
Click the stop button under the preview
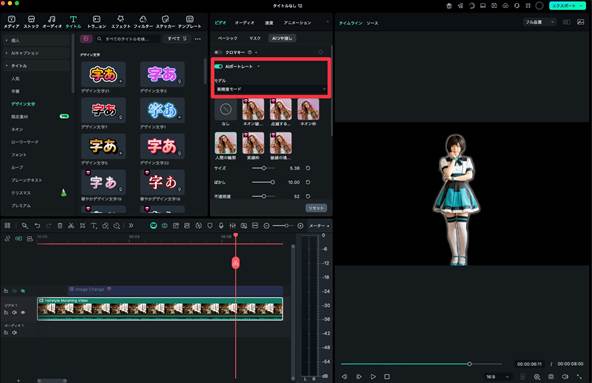point(387,377)
